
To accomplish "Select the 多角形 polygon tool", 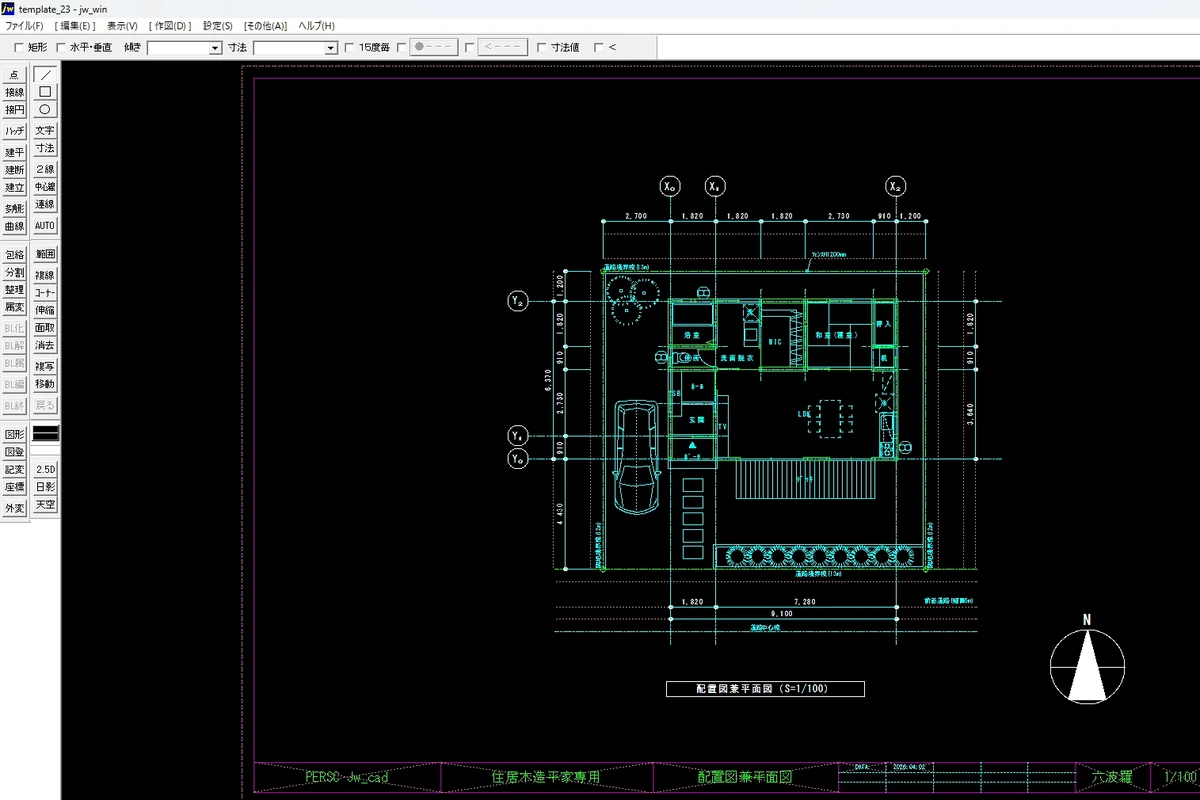I will click(x=14, y=209).
